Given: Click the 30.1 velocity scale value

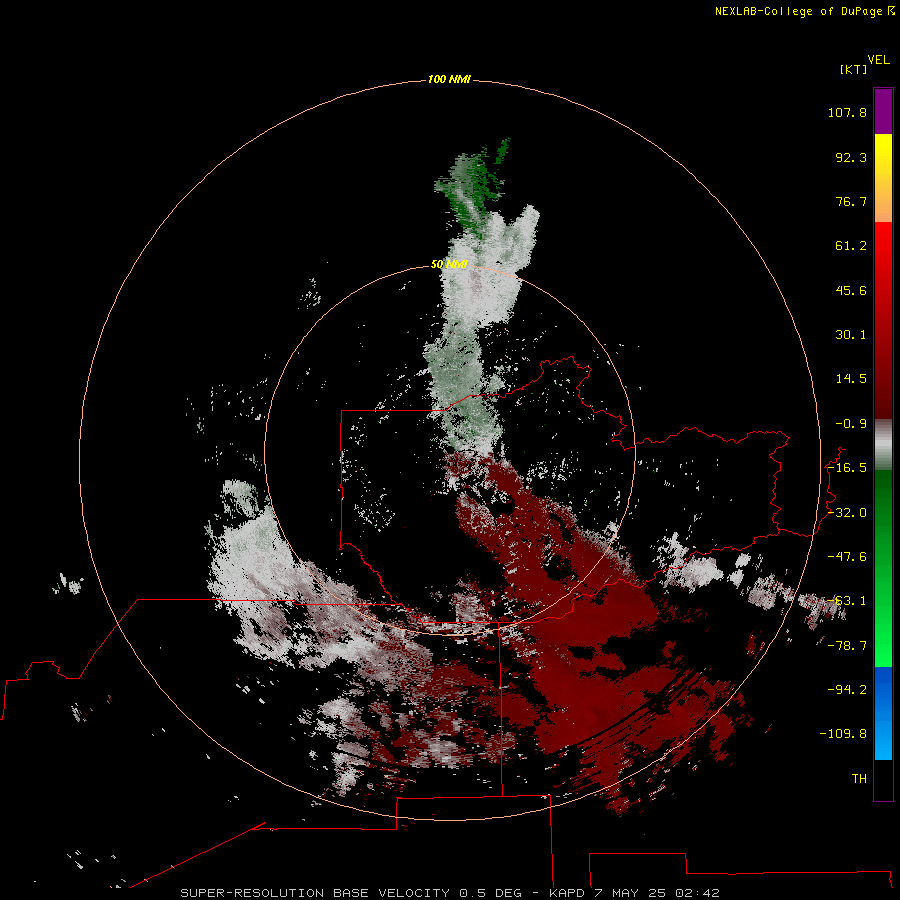Looking at the screenshot, I should 851,335.
